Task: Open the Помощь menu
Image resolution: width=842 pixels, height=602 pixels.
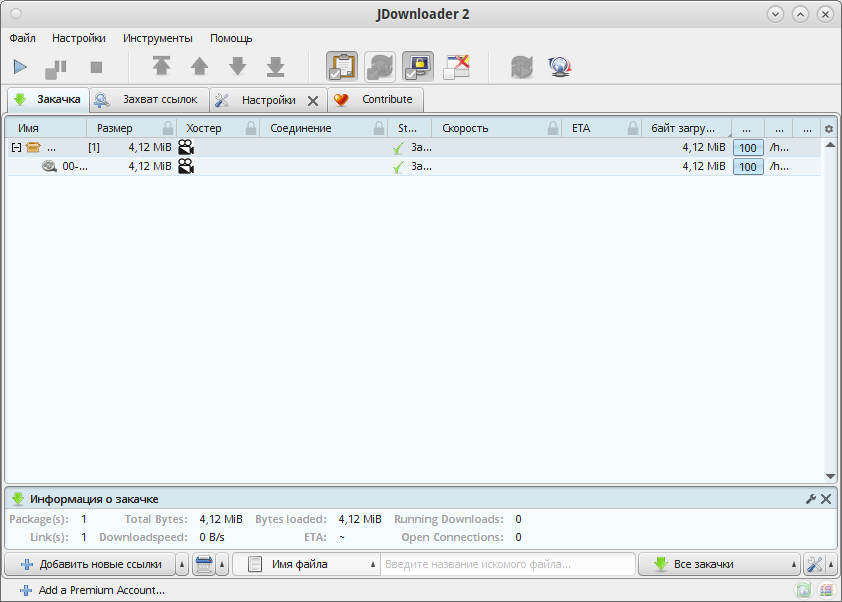Action: coord(231,38)
